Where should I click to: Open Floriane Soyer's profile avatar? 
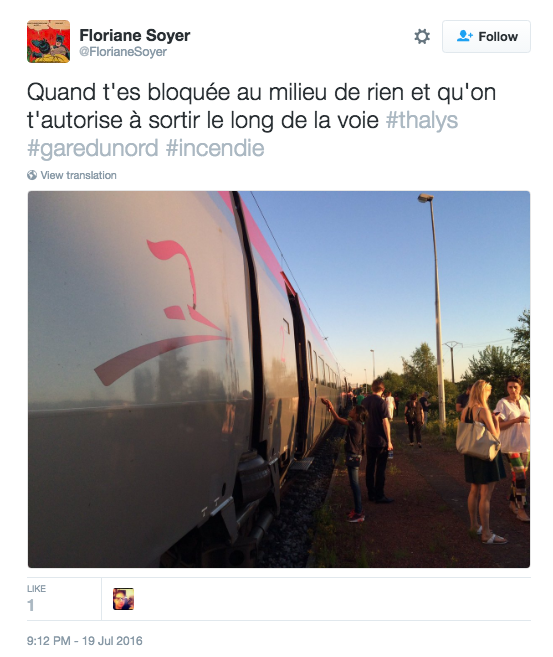coord(49,41)
